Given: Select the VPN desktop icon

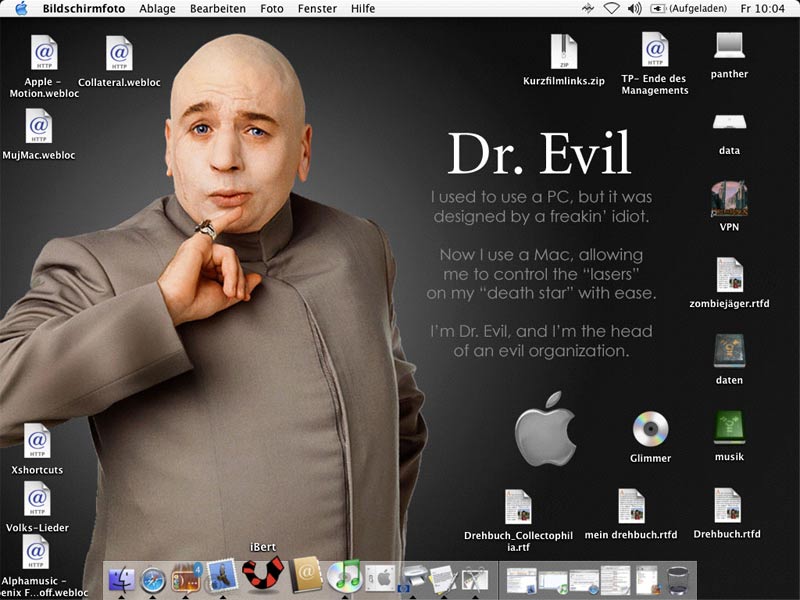Looking at the screenshot, I should pyautogui.click(x=729, y=198).
